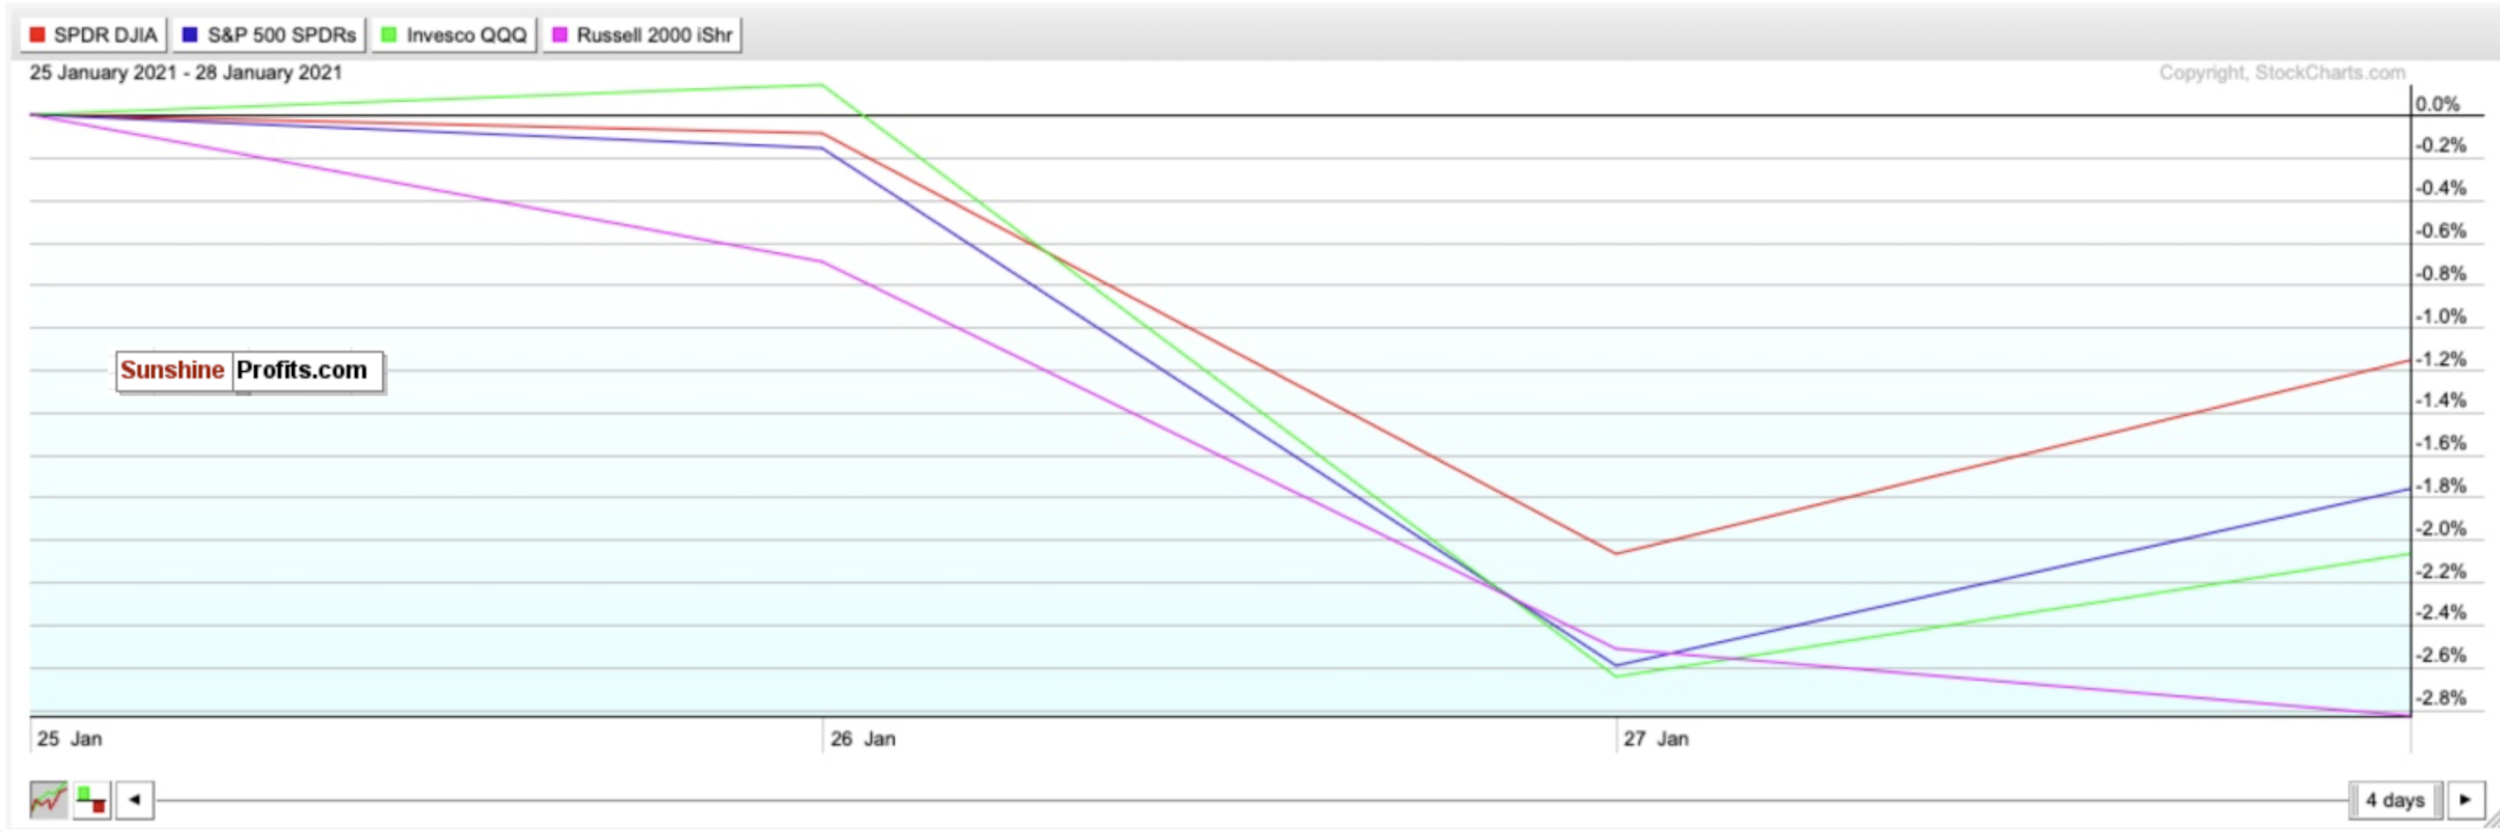Click the green Invesco QQQ color swatch

point(389,35)
